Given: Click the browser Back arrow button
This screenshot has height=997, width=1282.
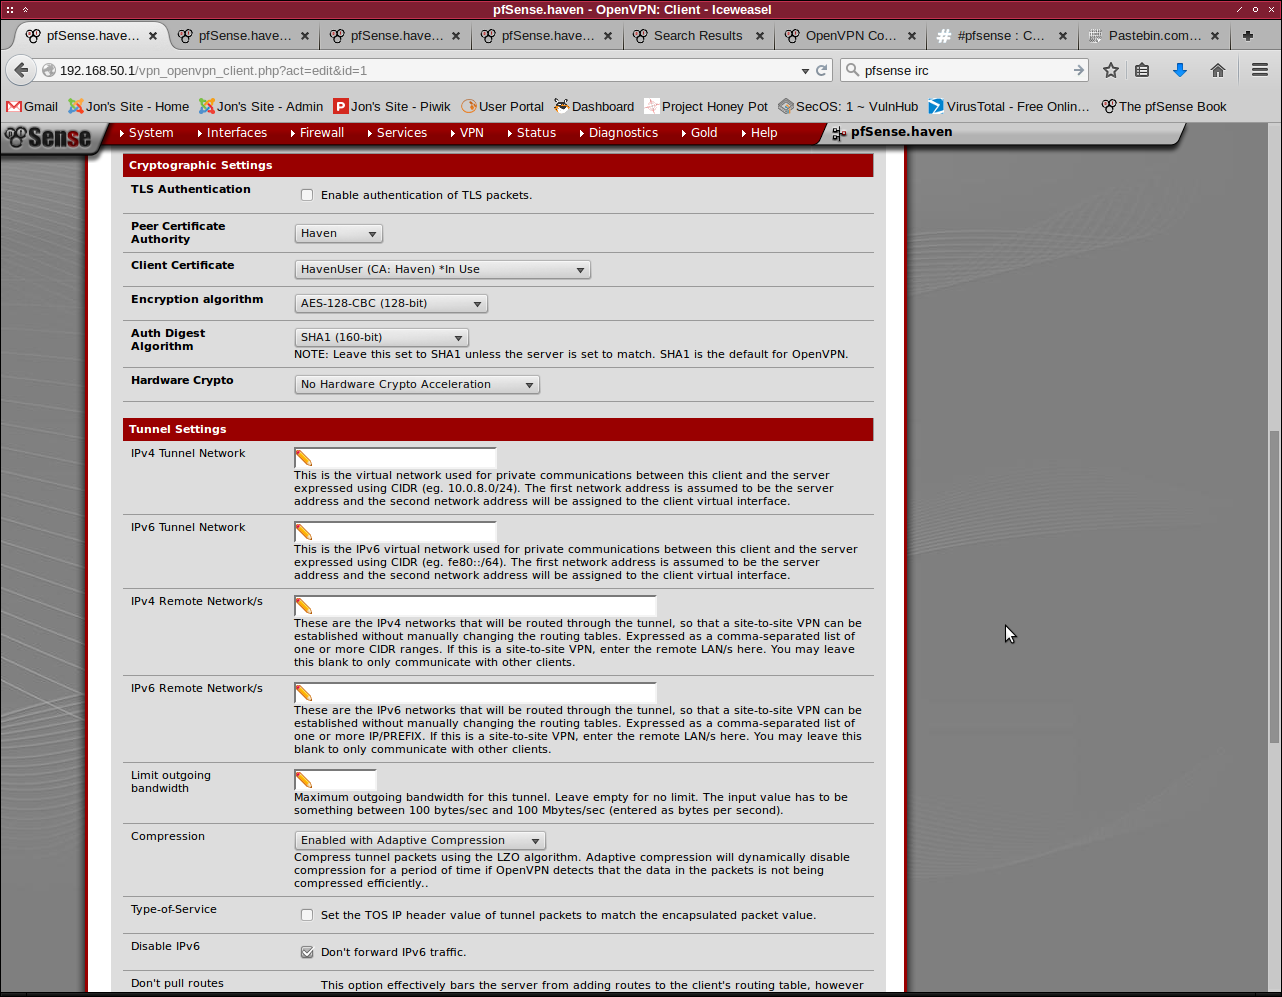Looking at the screenshot, I should (x=20, y=70).
